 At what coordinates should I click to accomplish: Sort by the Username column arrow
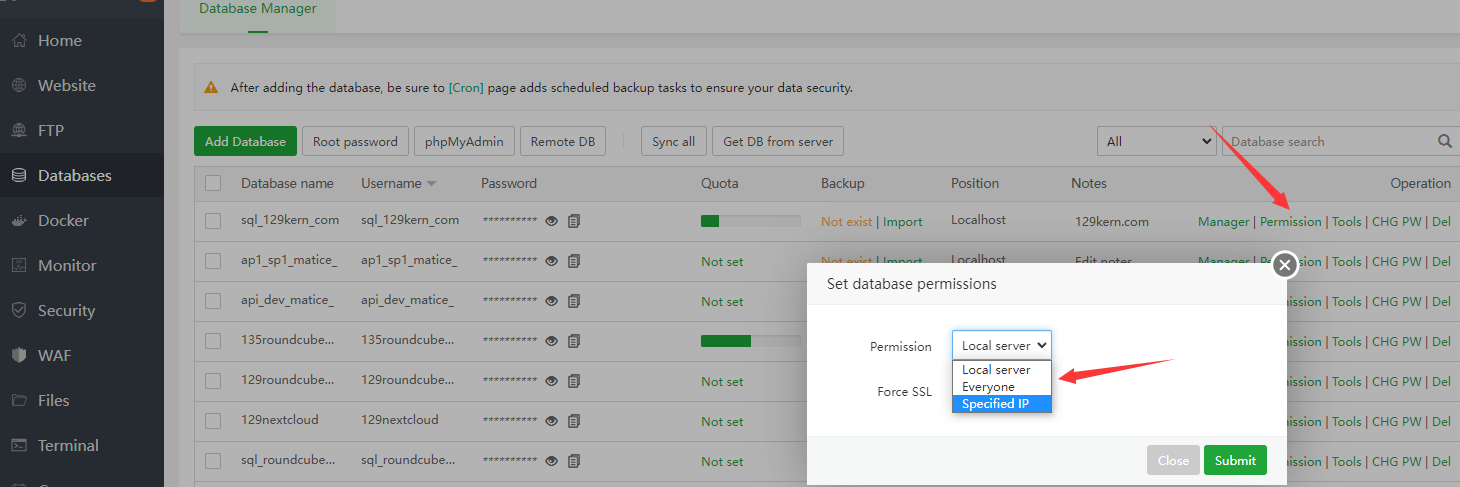coord(431,184)
